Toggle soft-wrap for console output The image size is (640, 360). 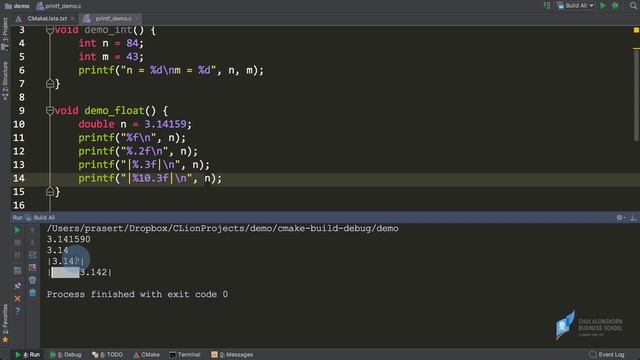click(x=33, y=255)
